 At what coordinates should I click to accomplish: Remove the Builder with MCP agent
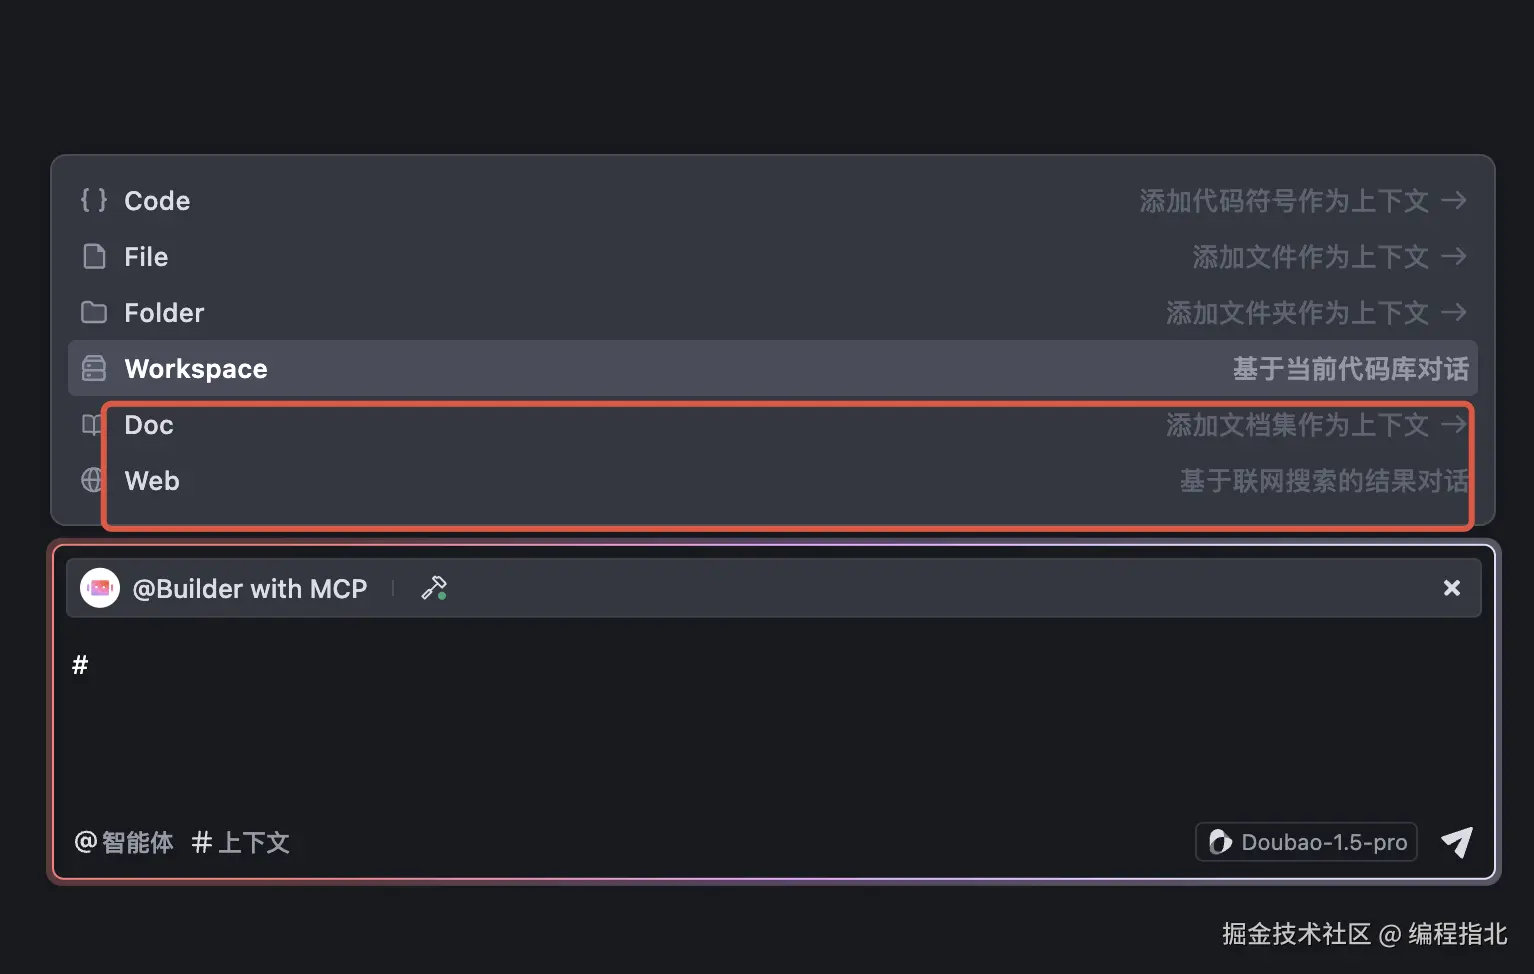click(x=1452, y=588)
